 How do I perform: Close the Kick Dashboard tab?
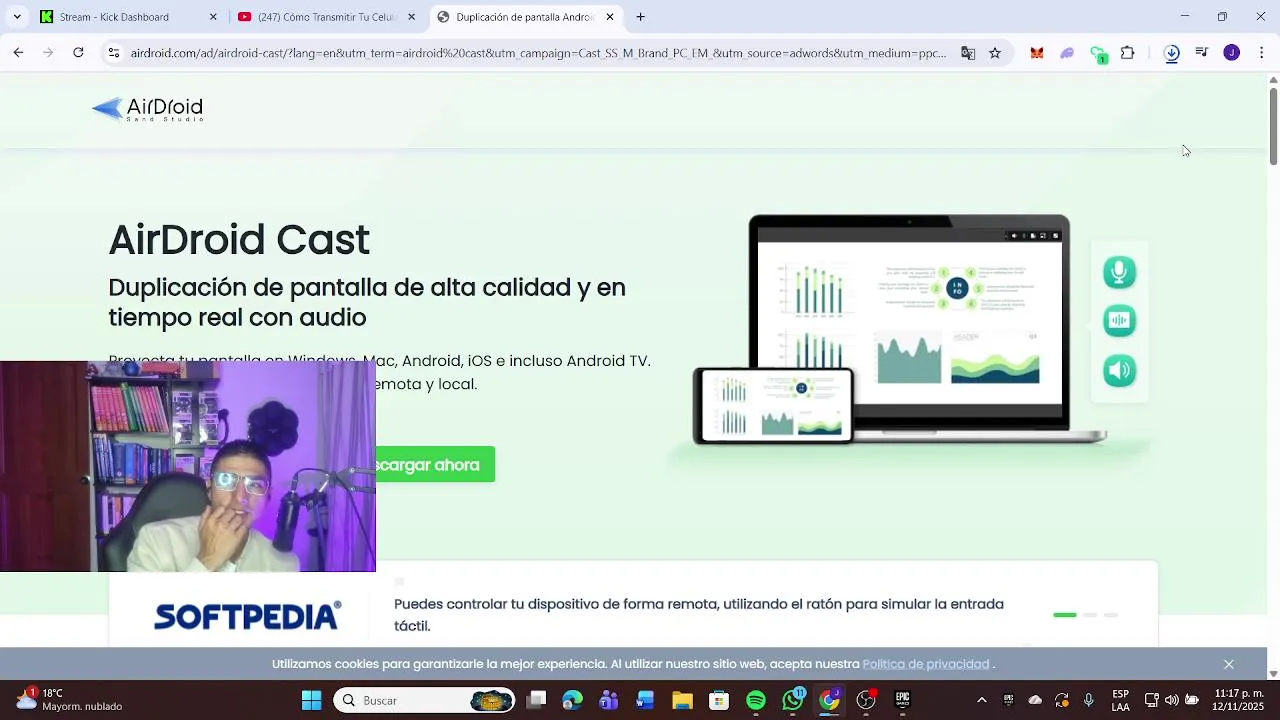pyautogui.click(x=213, y=17)
